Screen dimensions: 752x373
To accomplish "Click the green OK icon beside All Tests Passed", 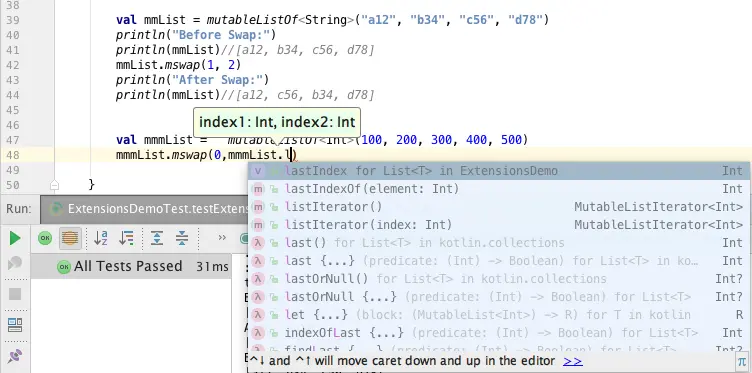I will (x=63, y=267).
